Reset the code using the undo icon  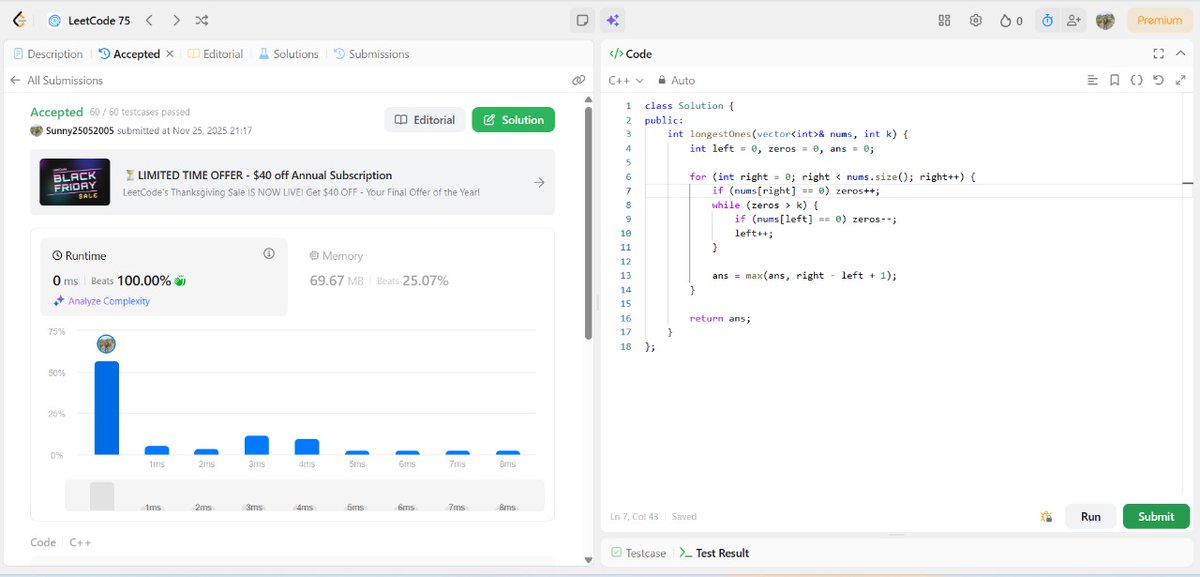(x=1159, y=80)
